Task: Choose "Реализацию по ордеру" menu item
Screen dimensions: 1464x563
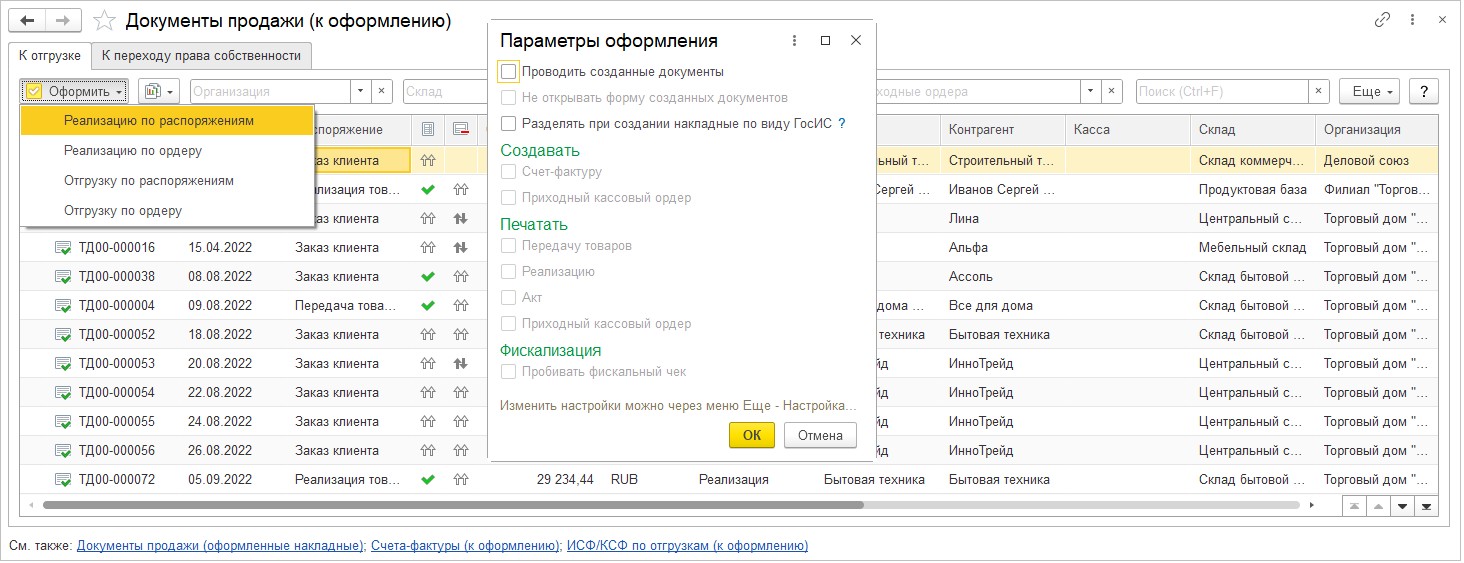Action: (x=133, y=151)
